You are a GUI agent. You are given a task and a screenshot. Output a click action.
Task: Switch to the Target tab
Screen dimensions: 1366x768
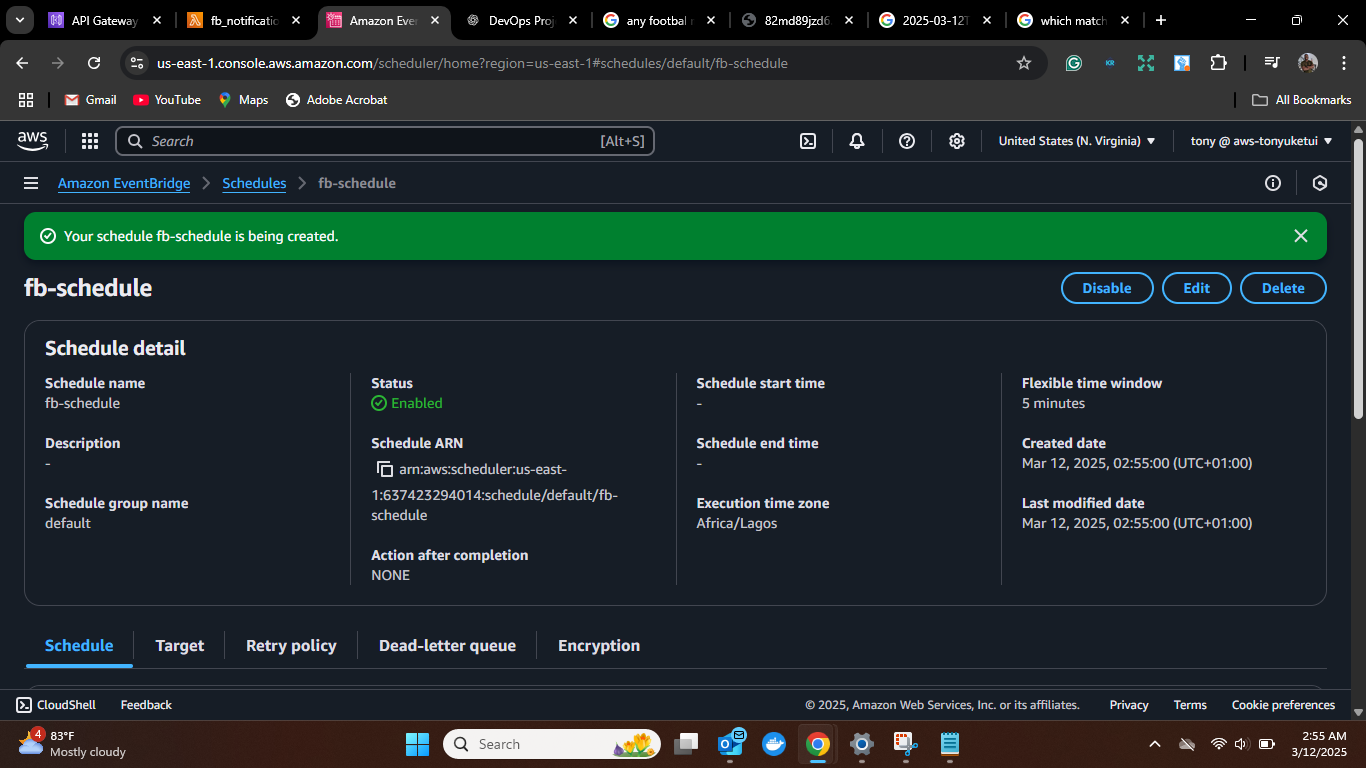pos(180,646)
